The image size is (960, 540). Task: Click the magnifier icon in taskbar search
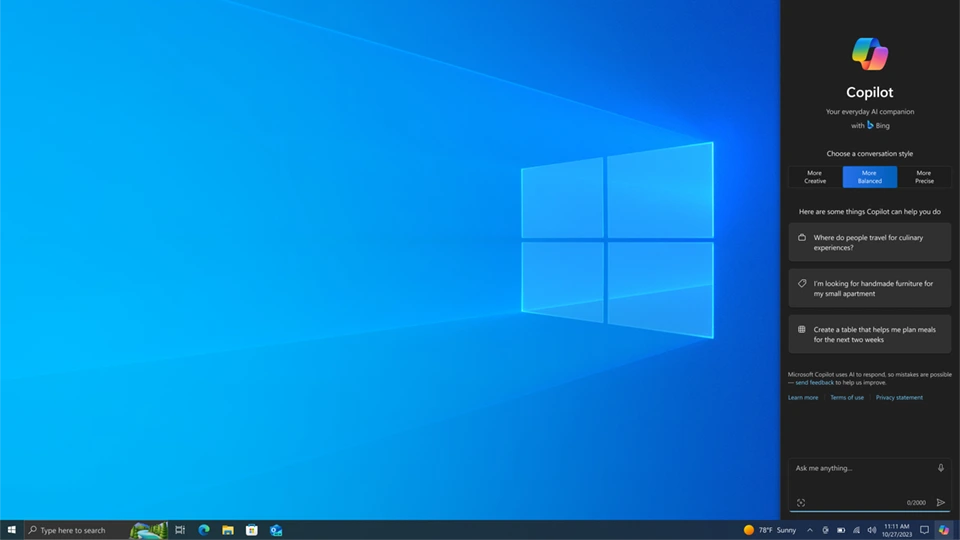coord(32,530)
